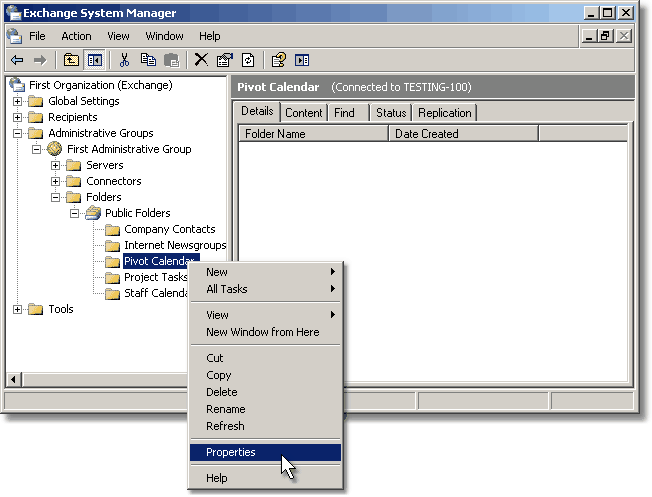The image size is (652, 497).
Task: Choose Copy from the context menu
Action: (265, 375)
